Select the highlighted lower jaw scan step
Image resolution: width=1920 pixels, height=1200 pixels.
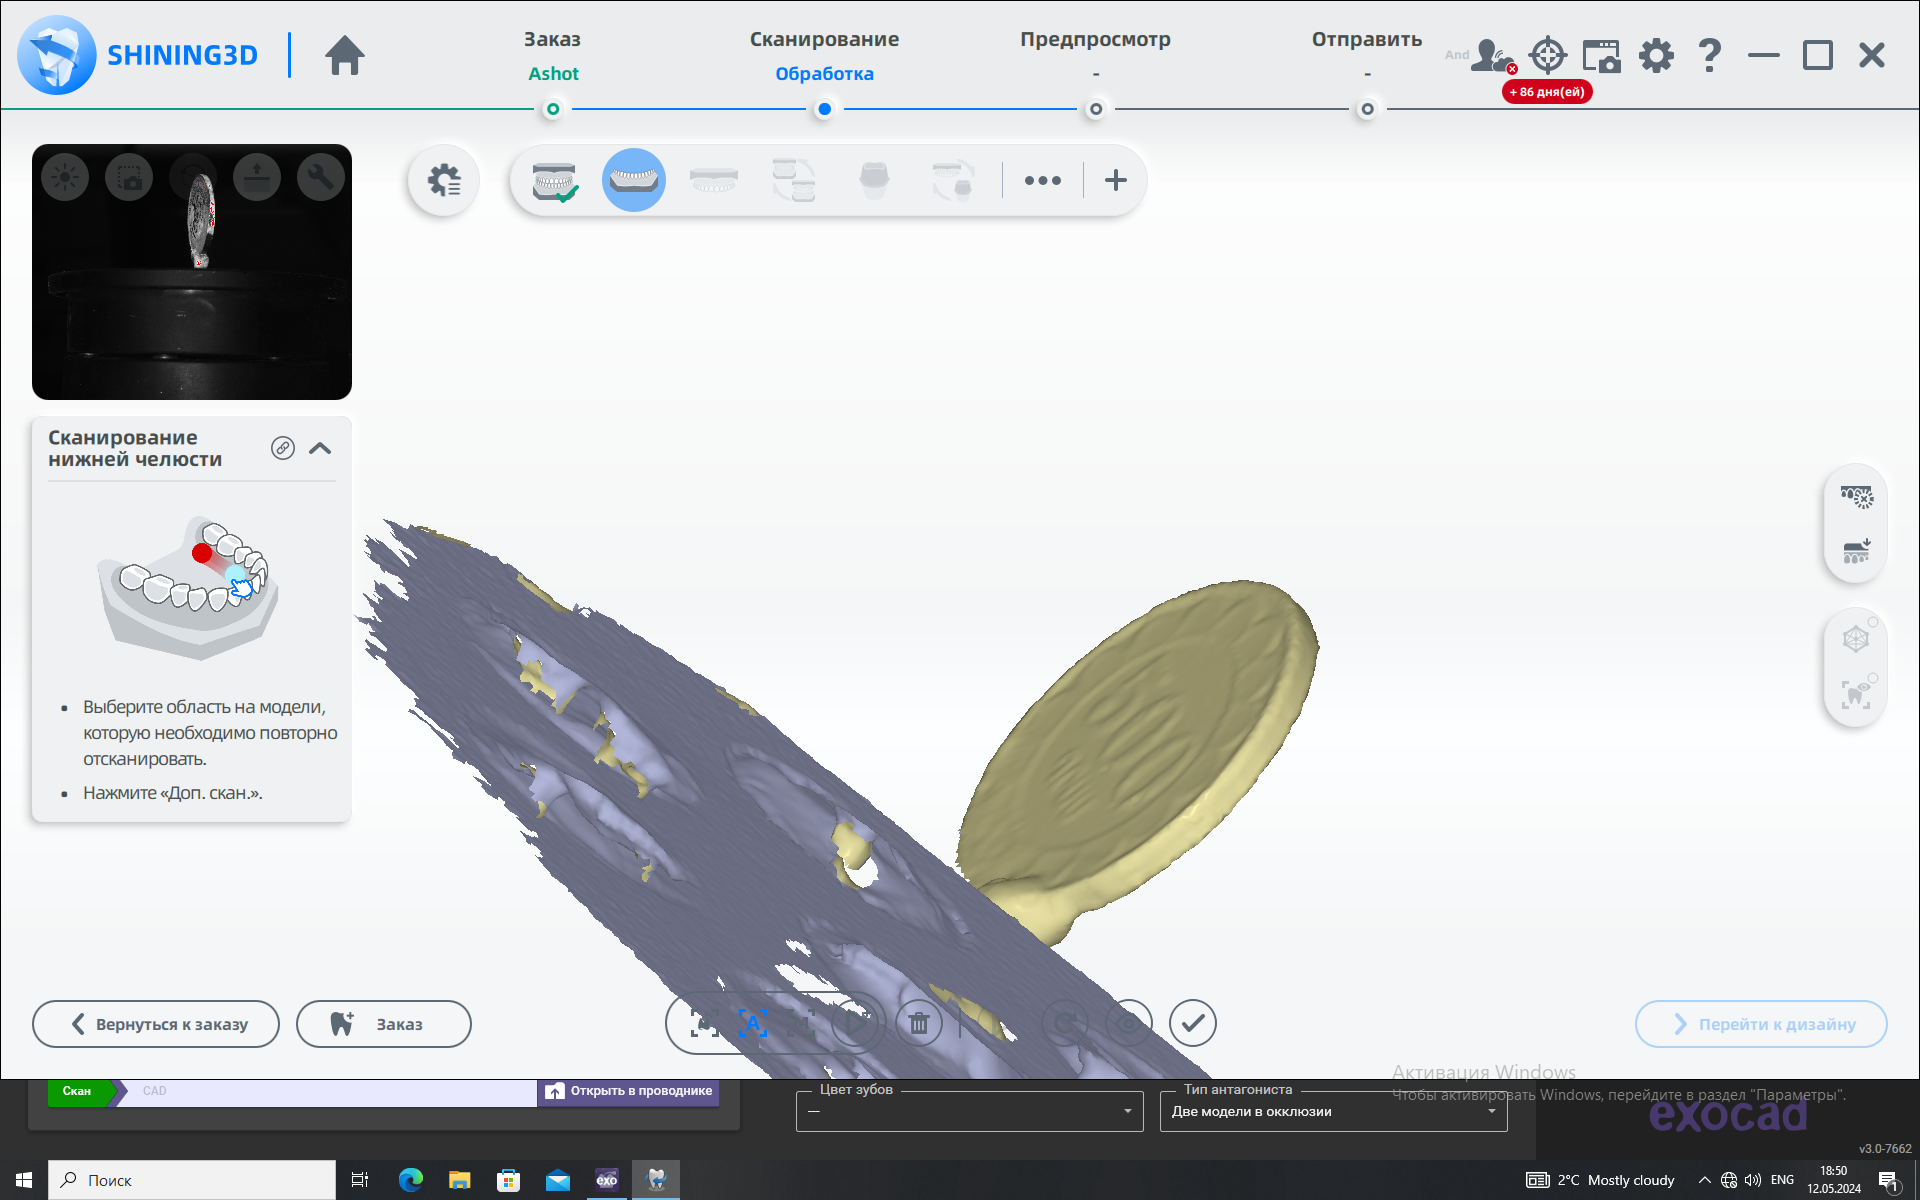coord(634,180)
